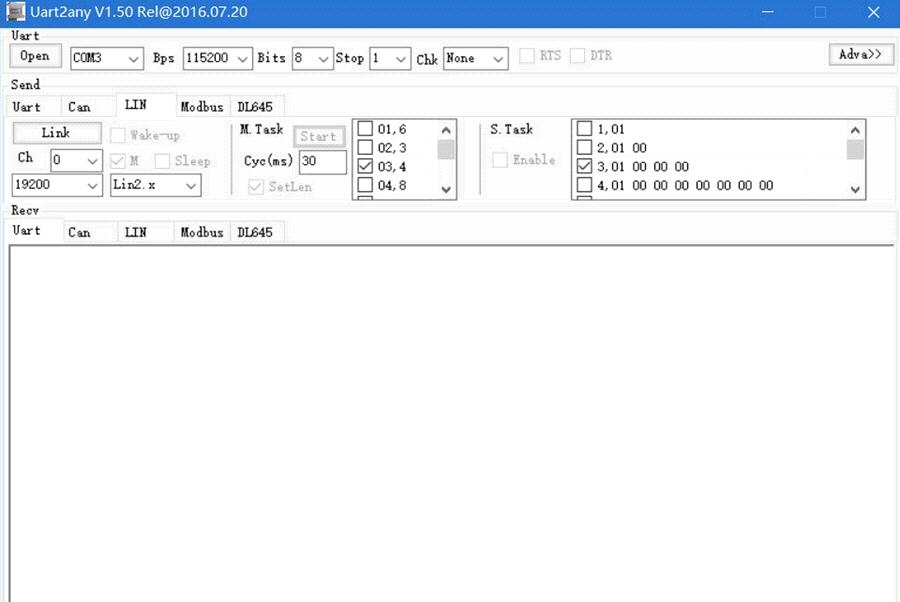Click the Start button next to M.Task
This screenshot has width=900, height=602.
(x=319, y=136)
